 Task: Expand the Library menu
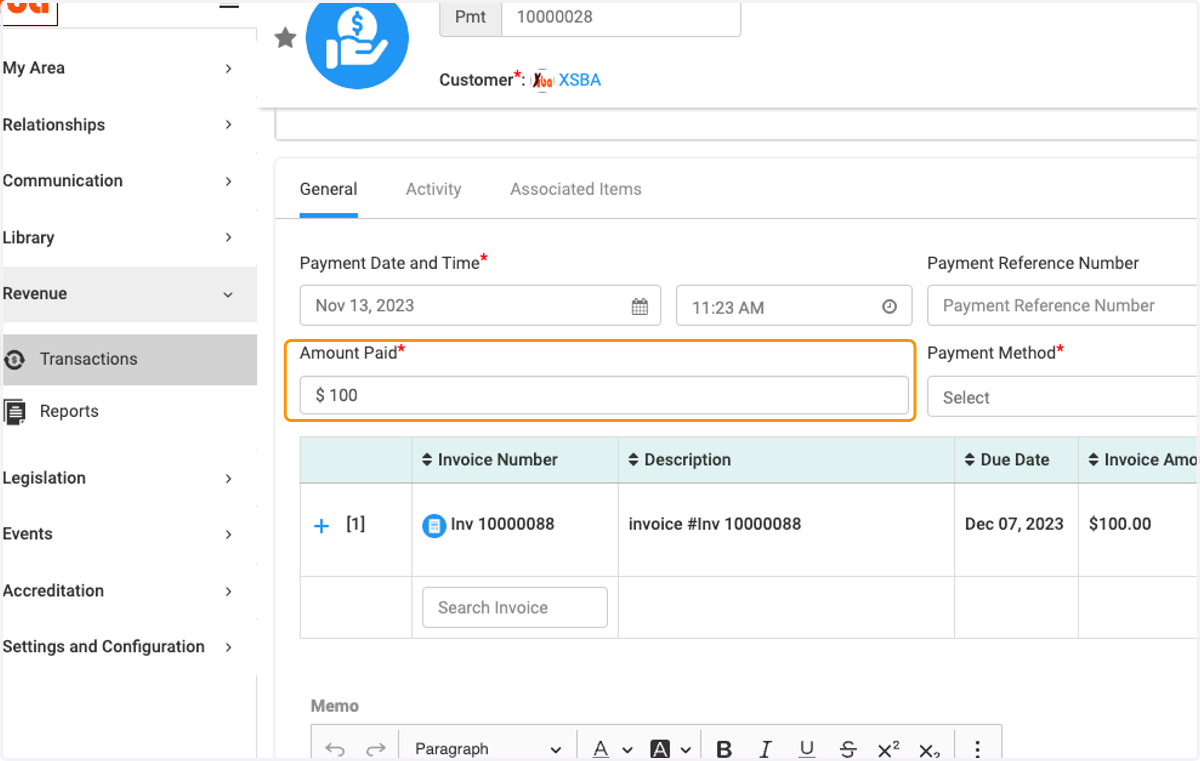tap(228, 238)
